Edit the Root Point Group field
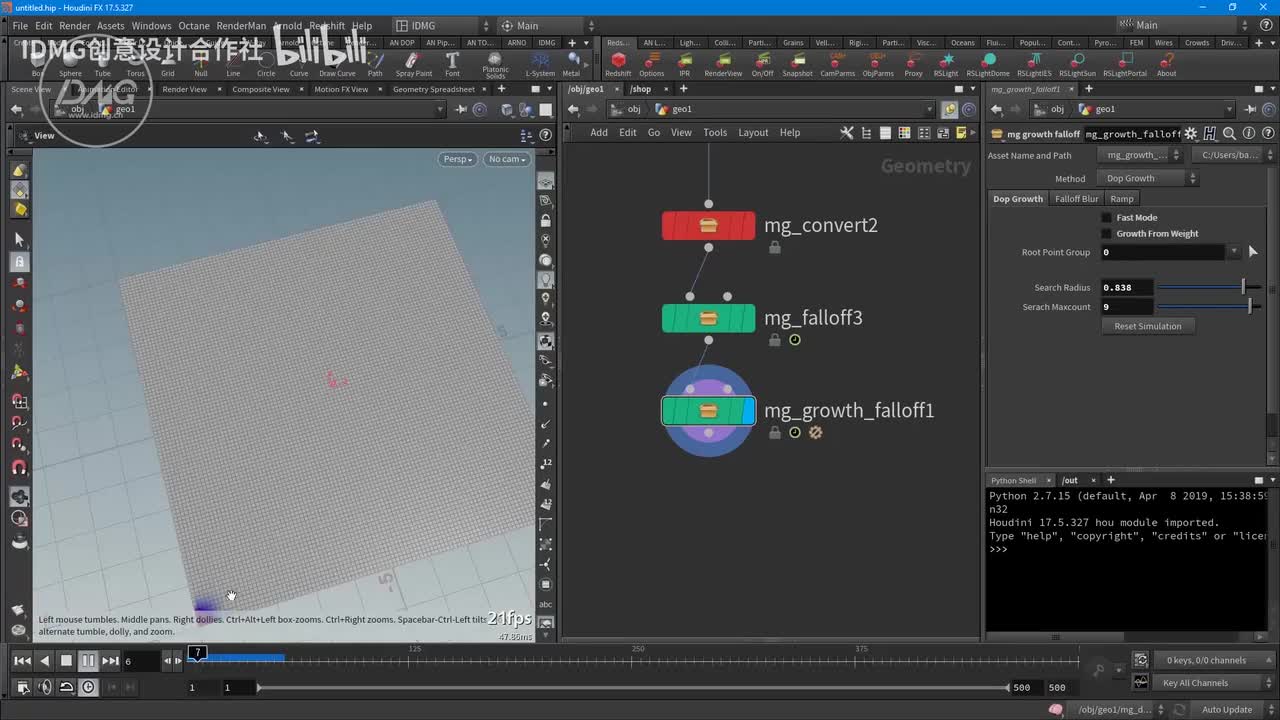Image resolution: width=1280 pixels, height=720 pixels. 1163,252
